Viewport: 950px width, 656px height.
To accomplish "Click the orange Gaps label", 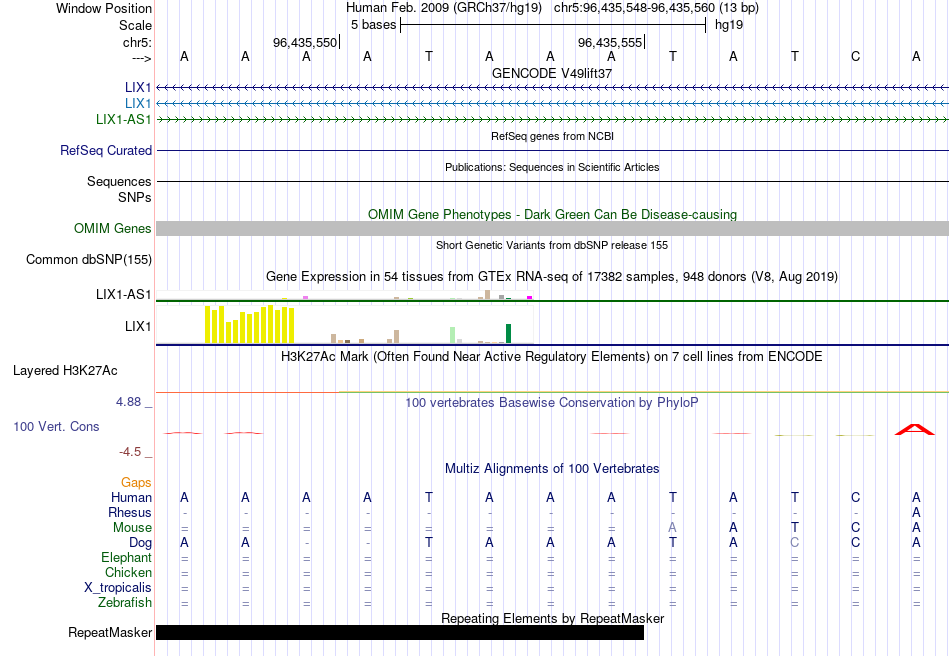I will coord(136,483).
